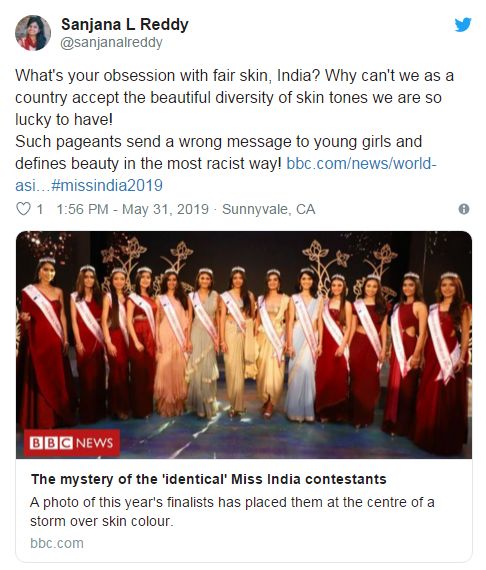Screen dimensions: 486x570
Task: Click tweet line about pageants' wrong message
Action: (218, 141)
